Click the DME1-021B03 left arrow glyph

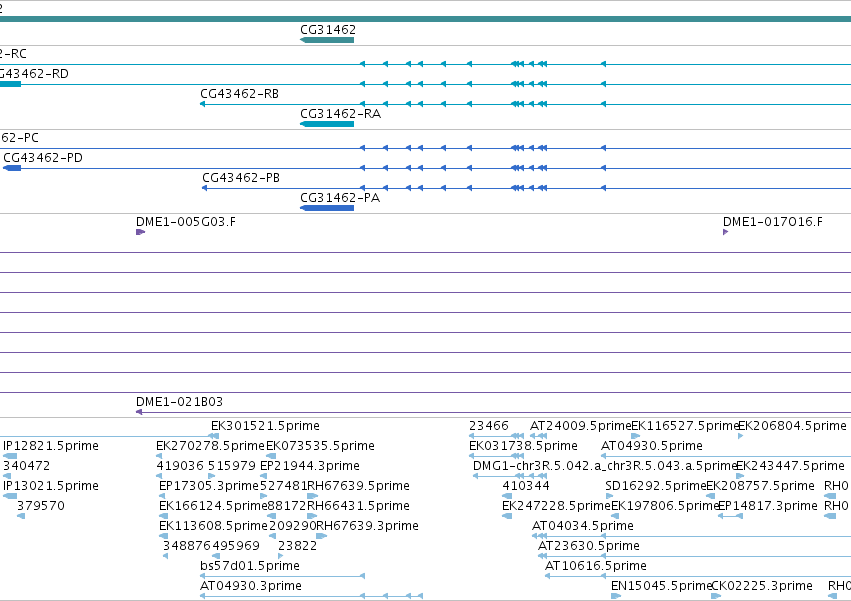(x=139, y=412)
